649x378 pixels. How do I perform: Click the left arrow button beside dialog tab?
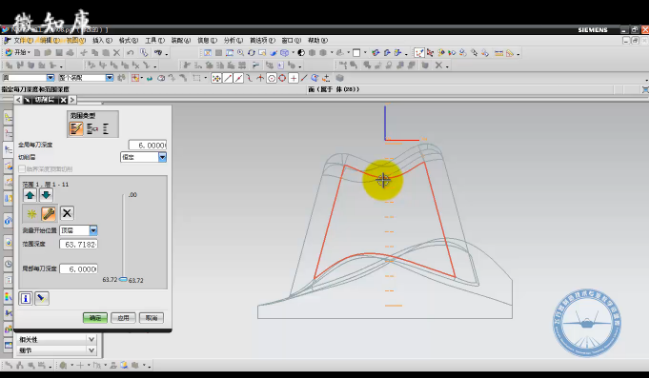[x=18, y=100]
